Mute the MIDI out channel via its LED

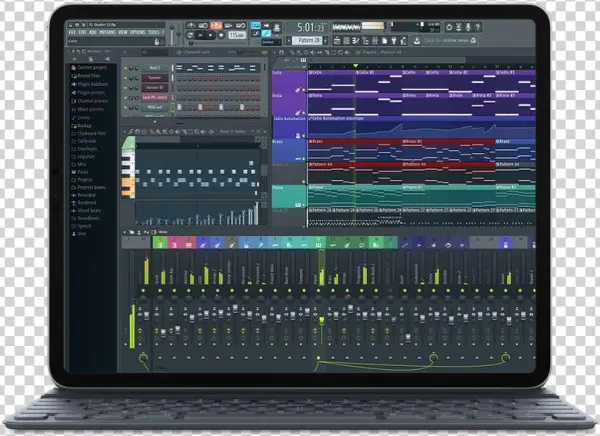click(x=125, y=108)
